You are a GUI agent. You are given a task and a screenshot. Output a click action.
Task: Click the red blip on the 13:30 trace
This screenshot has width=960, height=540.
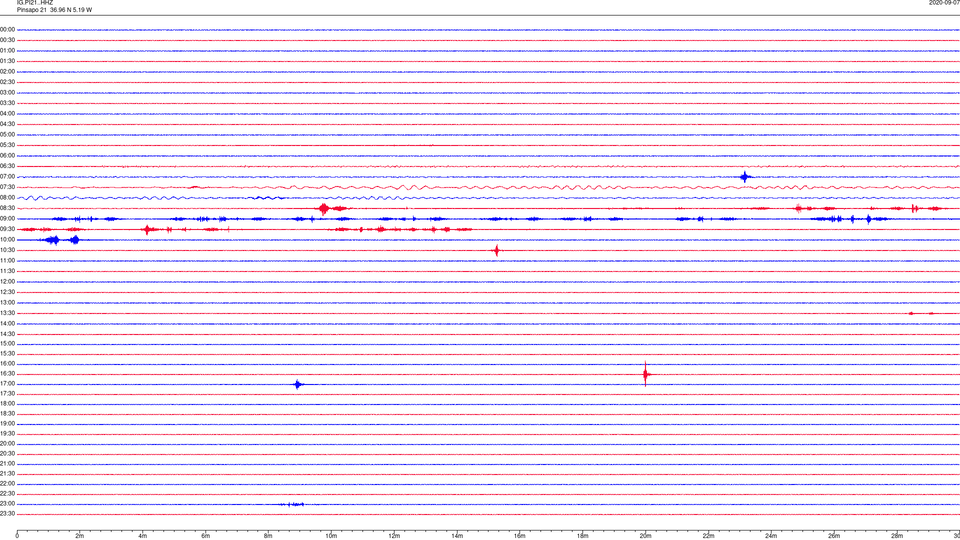tap(911, 313)
